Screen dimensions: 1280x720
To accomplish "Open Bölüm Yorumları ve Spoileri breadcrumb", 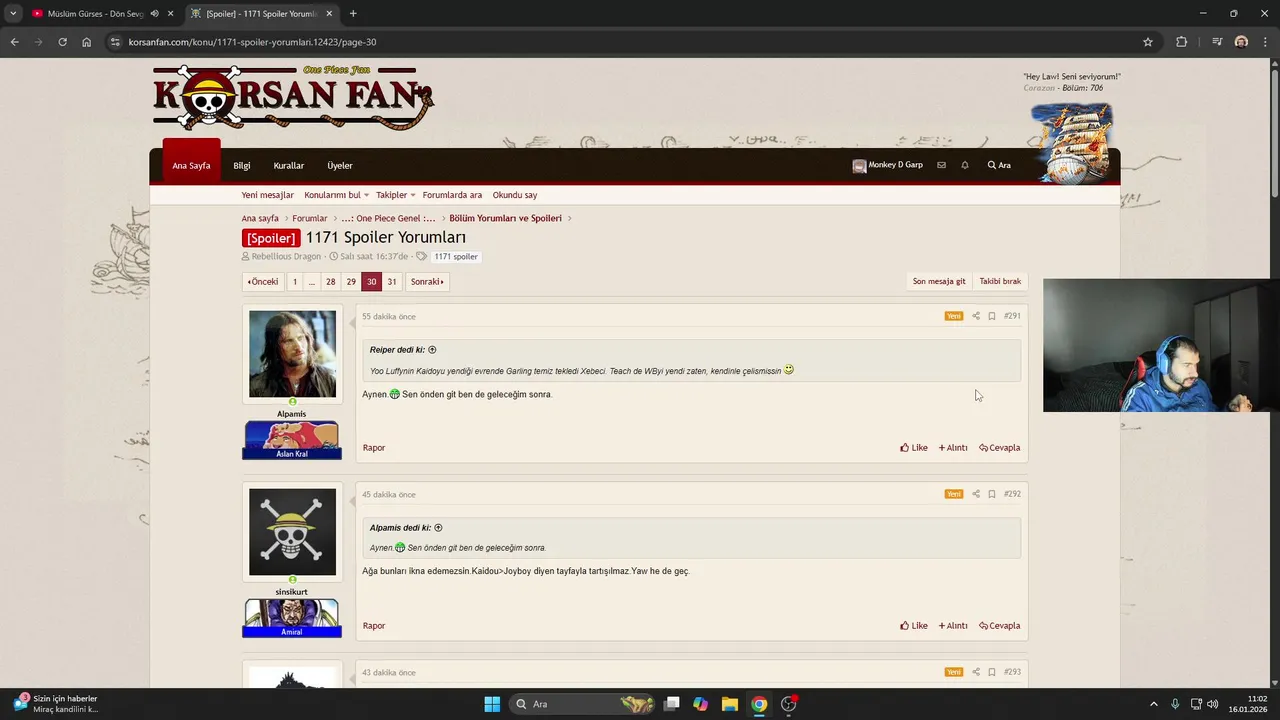I will click(505, 218).
